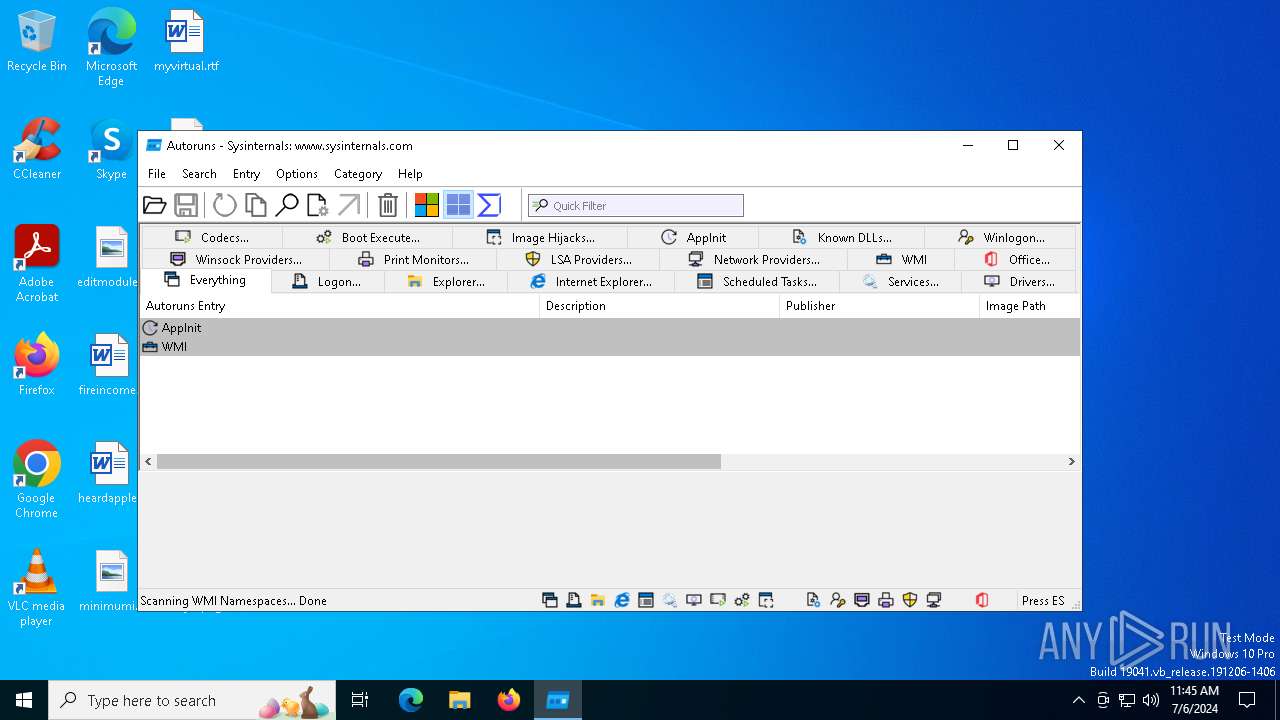Screen dimensions: 1280x720
Task: Click the Explorer folder icon in status bar
Action: (598, 600)
